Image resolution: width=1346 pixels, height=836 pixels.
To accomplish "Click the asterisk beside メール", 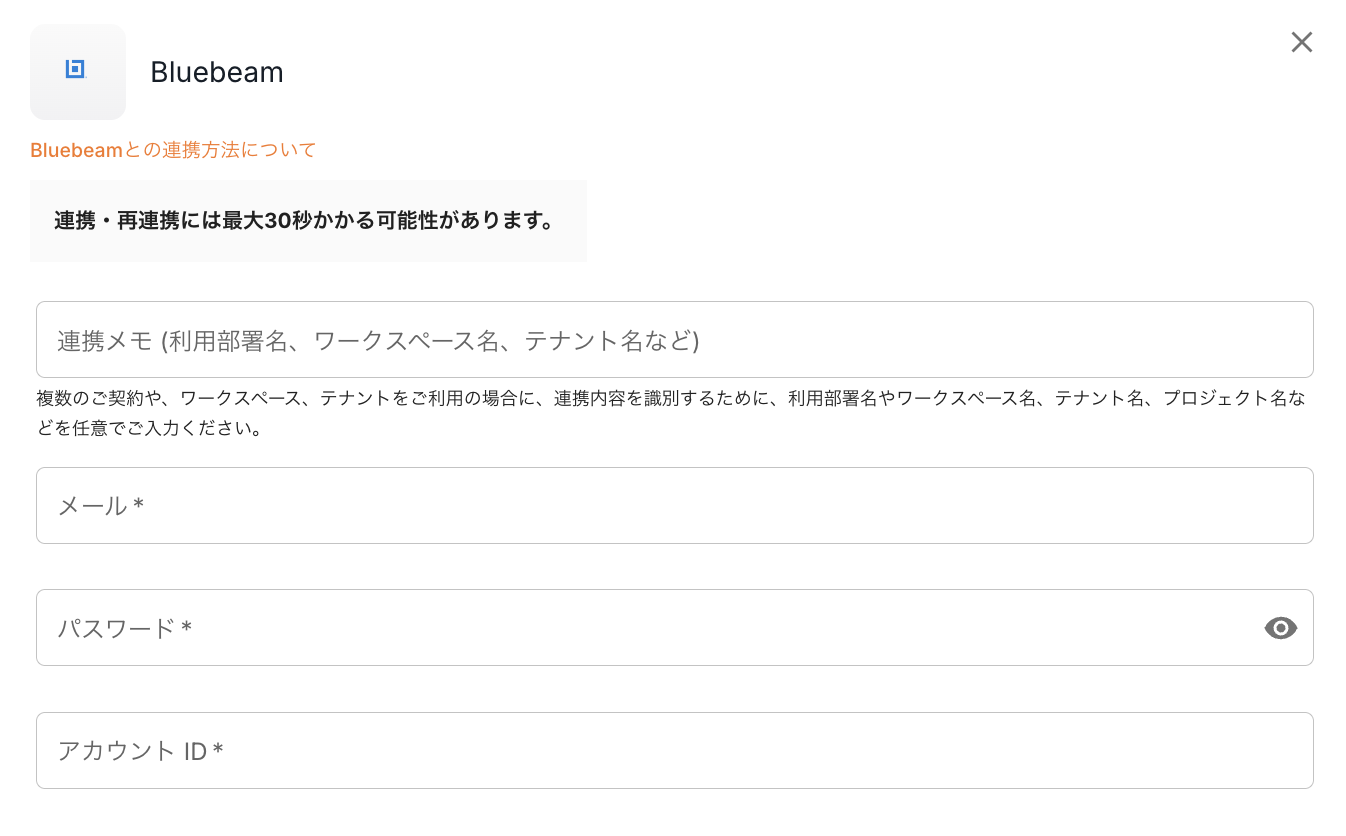I will (x=139, y=506).
